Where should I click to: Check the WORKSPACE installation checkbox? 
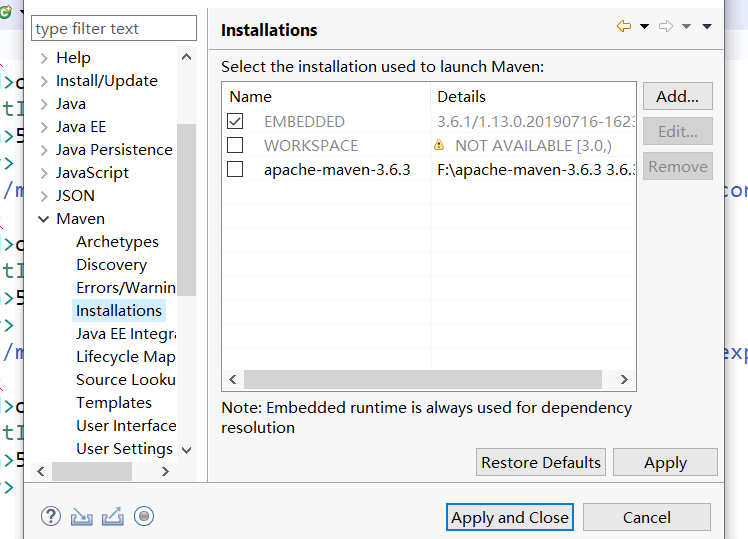coord(235,145)
